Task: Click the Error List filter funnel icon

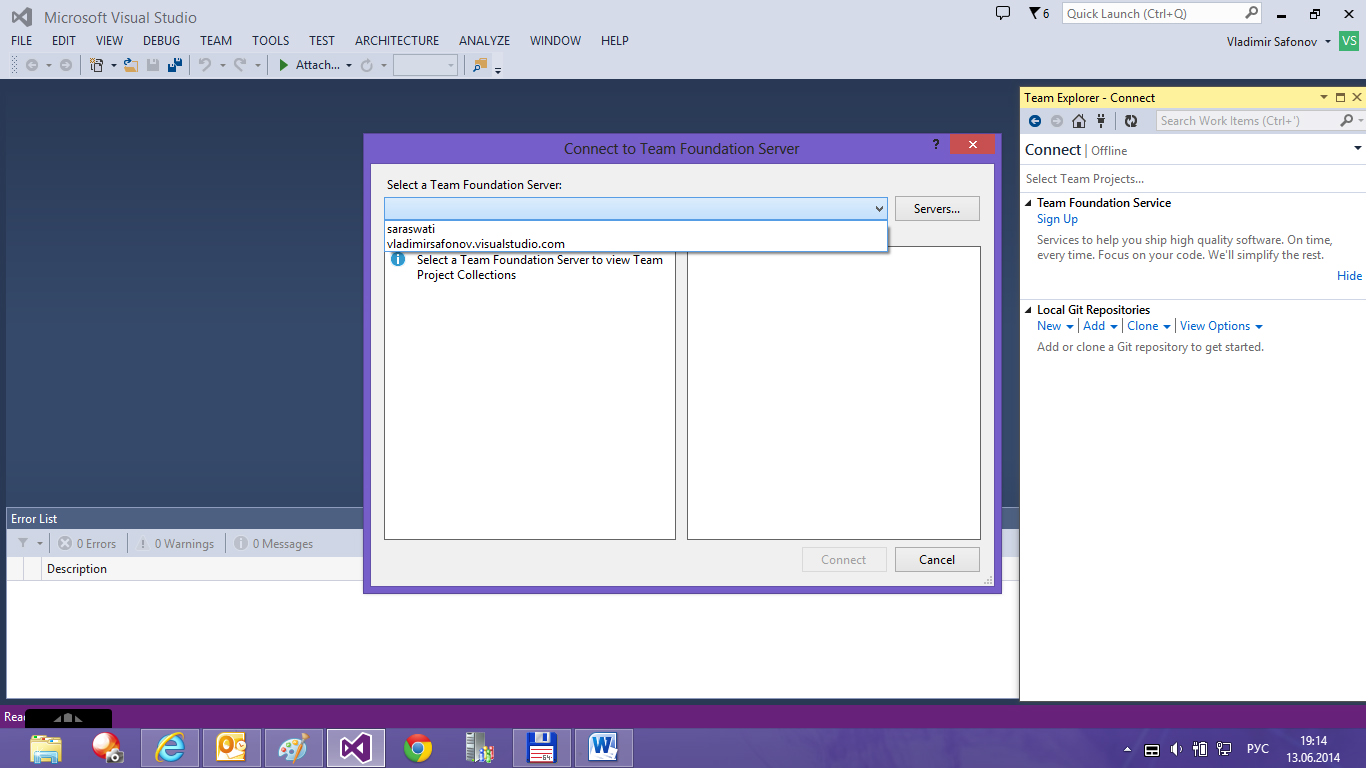Action: [x=23, y=543]
